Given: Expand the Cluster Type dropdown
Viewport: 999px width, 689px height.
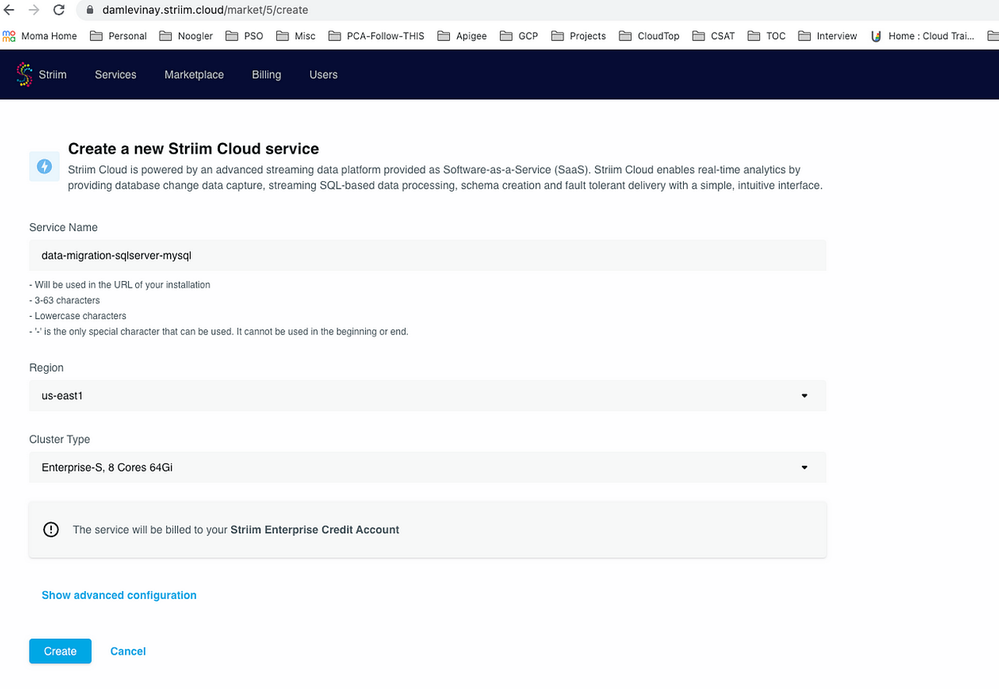Looking at the screenshot, I should click(428, 467).
